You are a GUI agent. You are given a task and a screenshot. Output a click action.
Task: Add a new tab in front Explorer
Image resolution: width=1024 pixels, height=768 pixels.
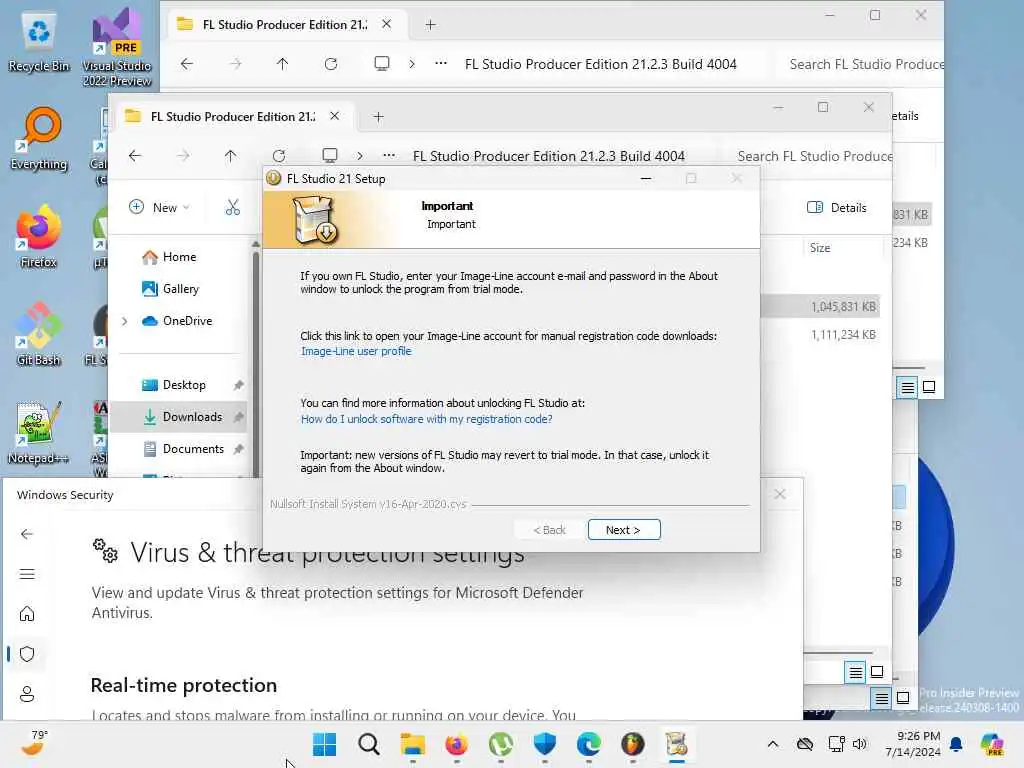coord(378,116)
